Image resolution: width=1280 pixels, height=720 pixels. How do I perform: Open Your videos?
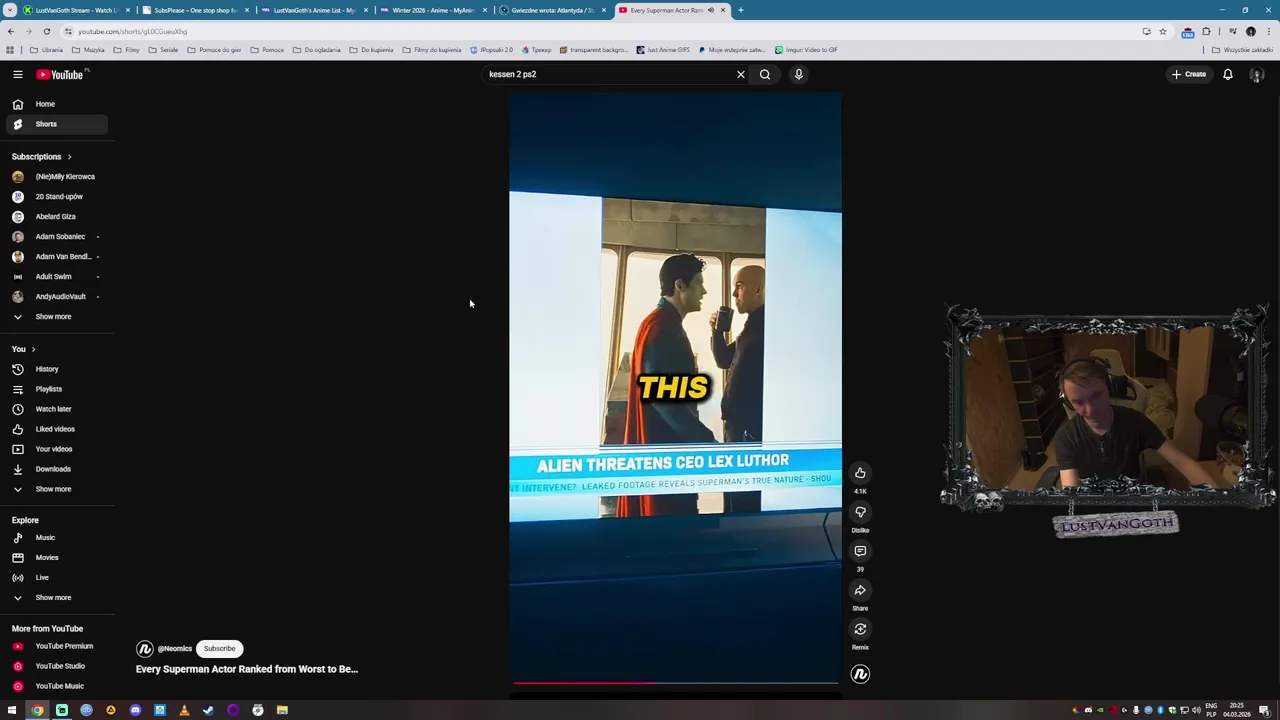click(x=55, y=449)
